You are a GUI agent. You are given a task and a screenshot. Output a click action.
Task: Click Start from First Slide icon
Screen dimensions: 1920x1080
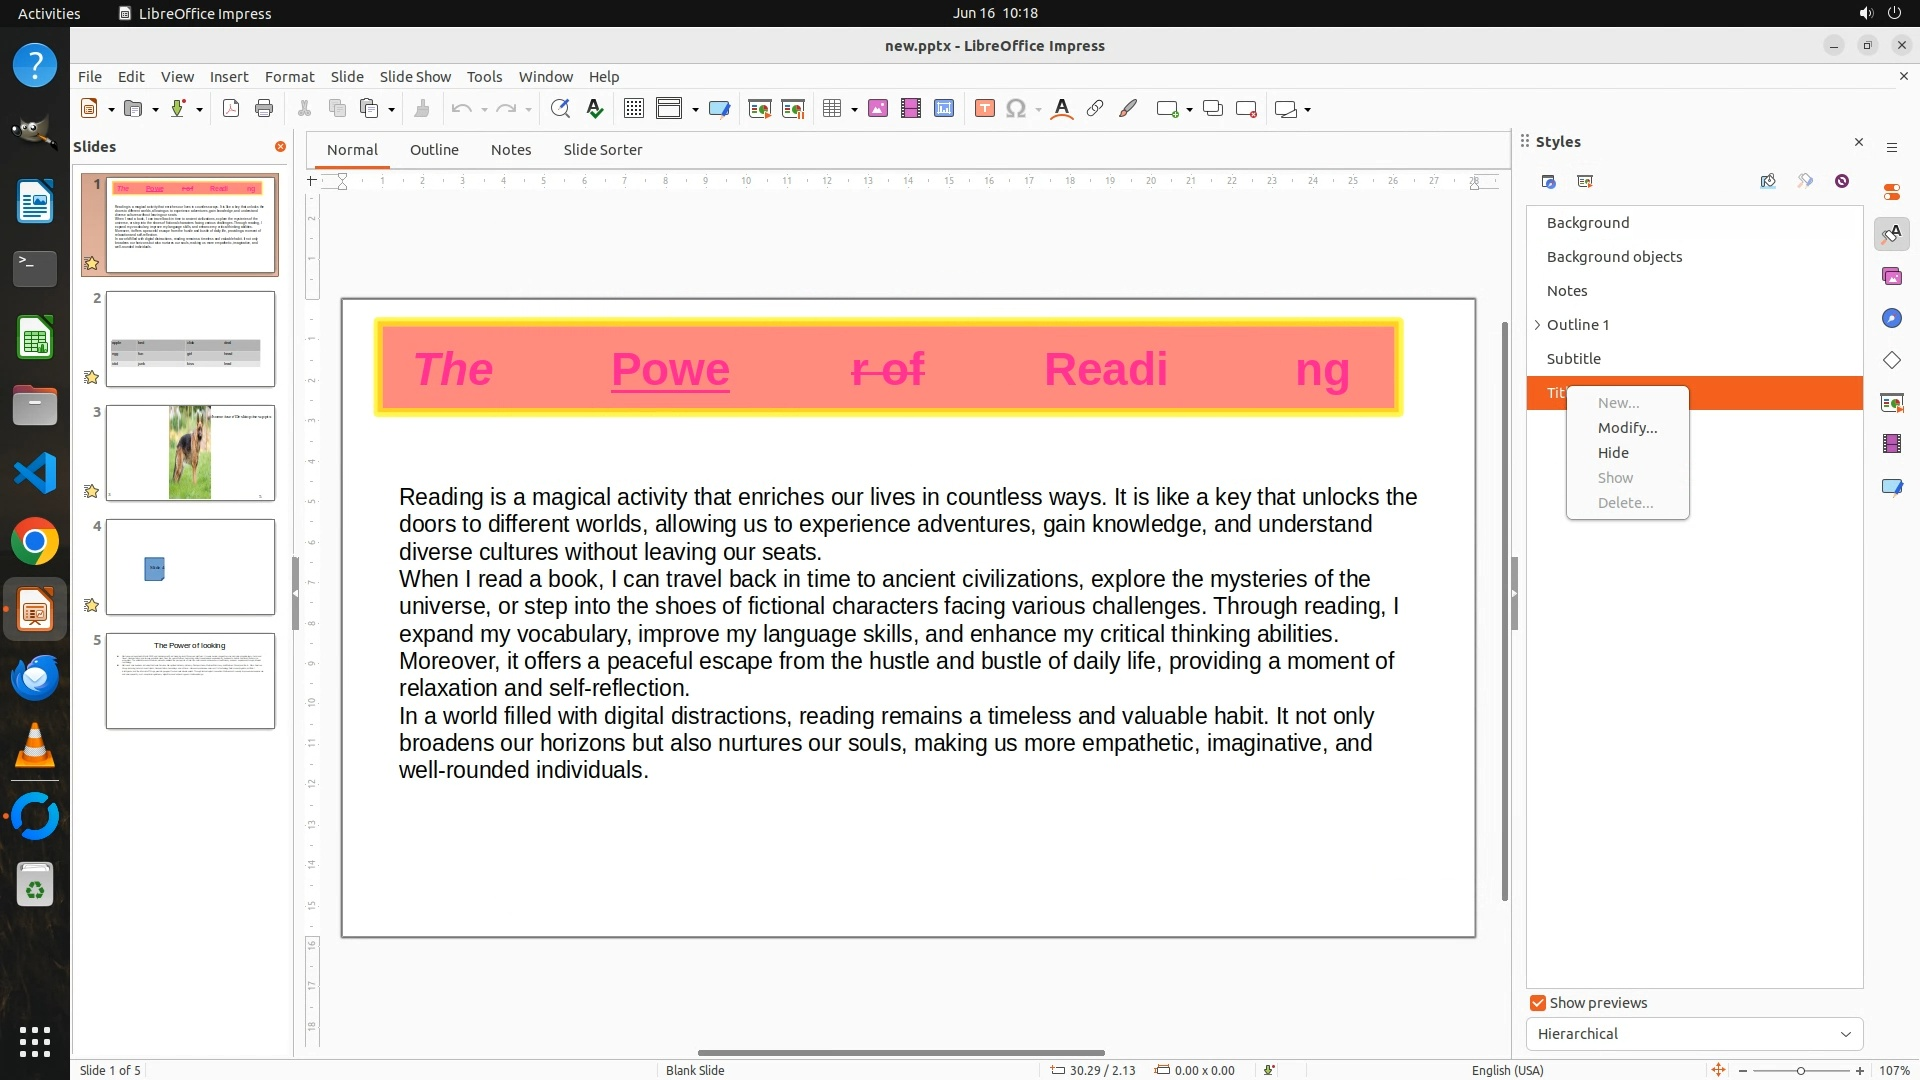[x=759, y=109]
